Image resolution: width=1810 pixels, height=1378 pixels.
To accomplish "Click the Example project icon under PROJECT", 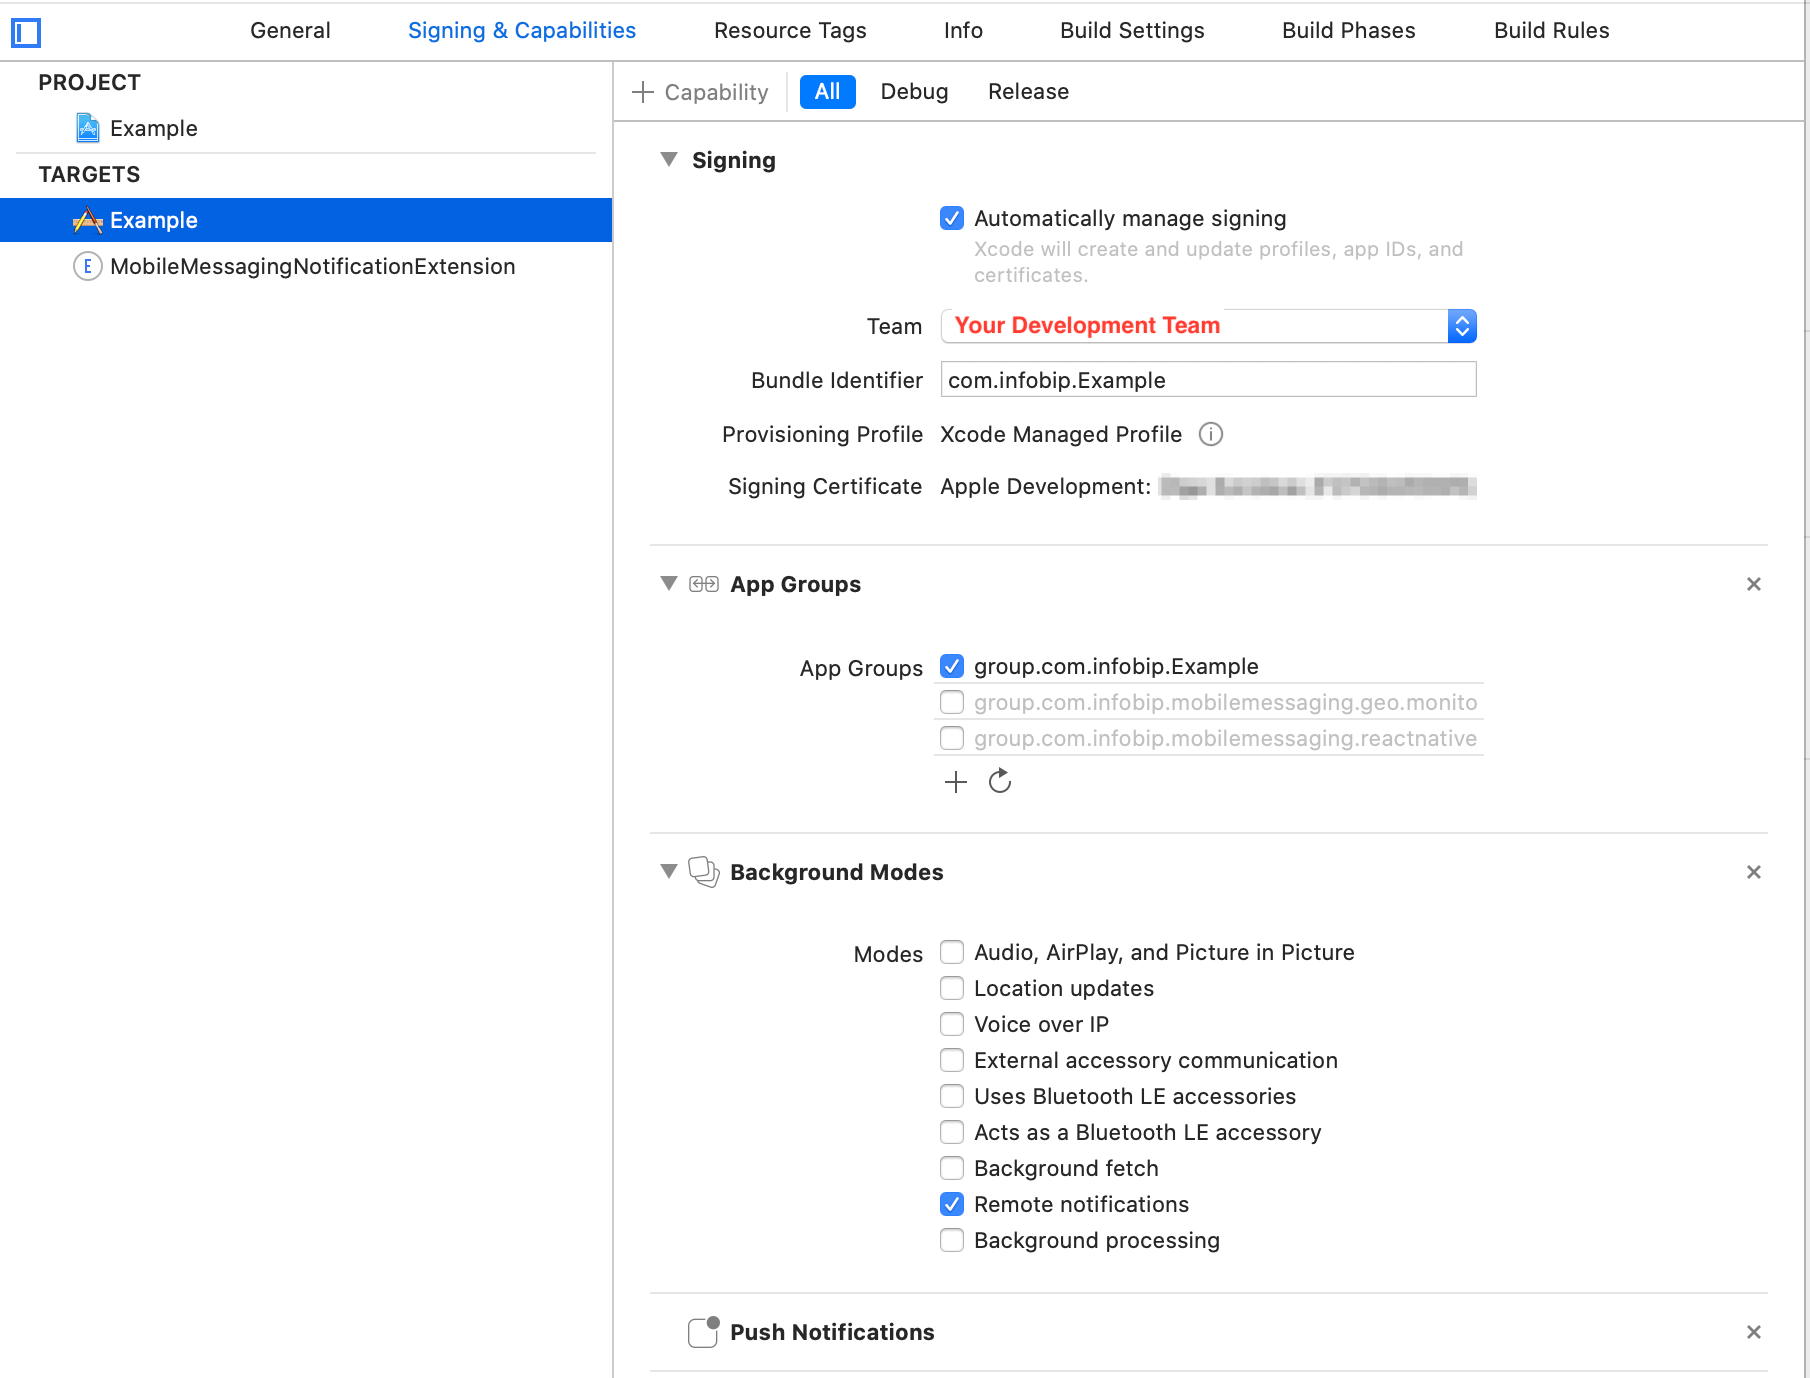I will coord(89,128).
